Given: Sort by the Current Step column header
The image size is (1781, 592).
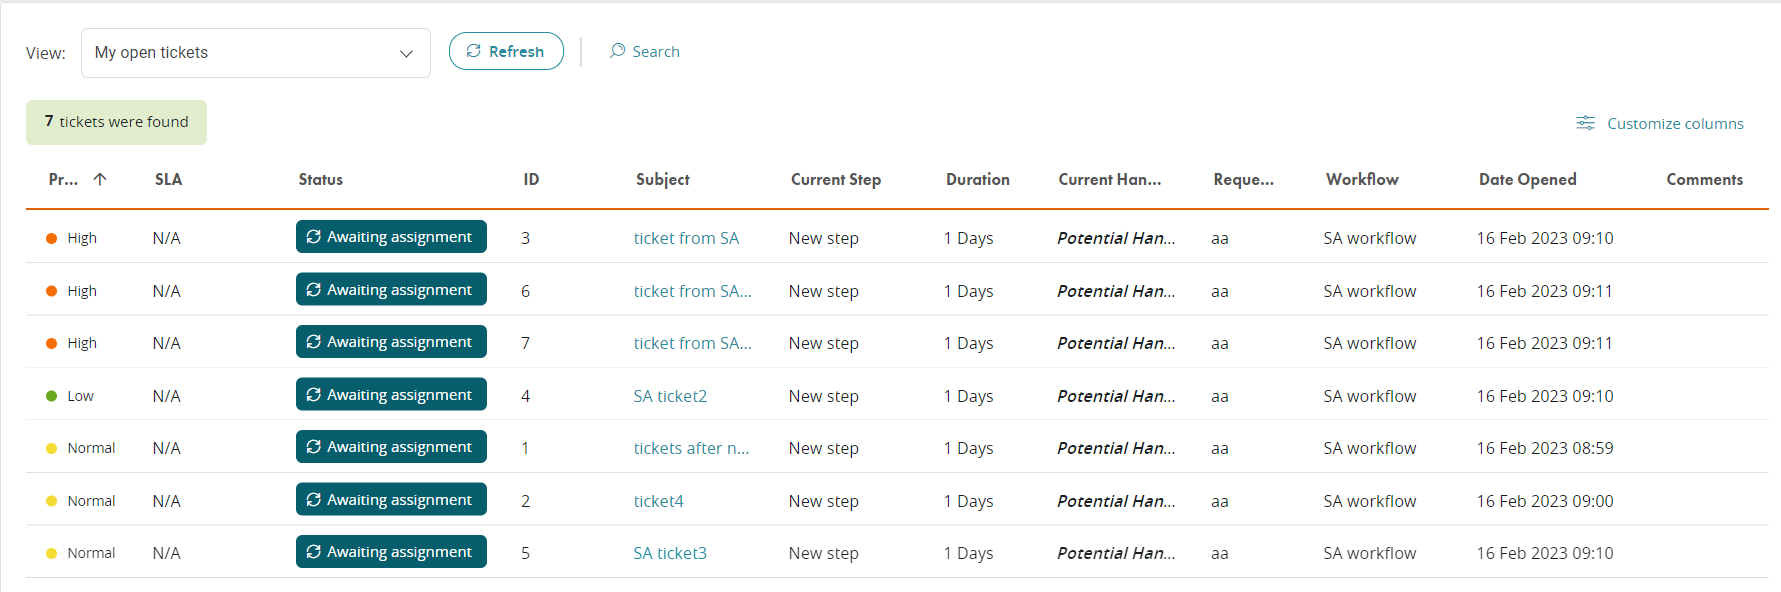Looking at the screenshot, I should [836, 179].
